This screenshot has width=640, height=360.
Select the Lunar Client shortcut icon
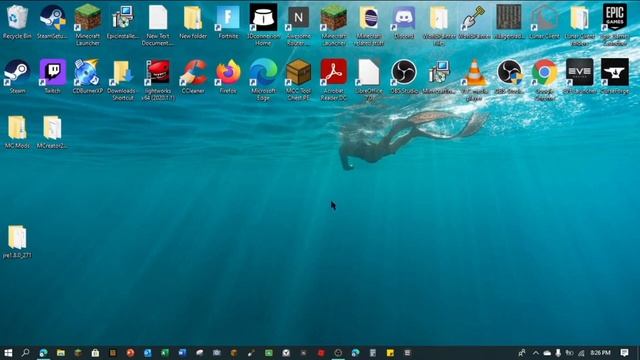coord(544,18)
